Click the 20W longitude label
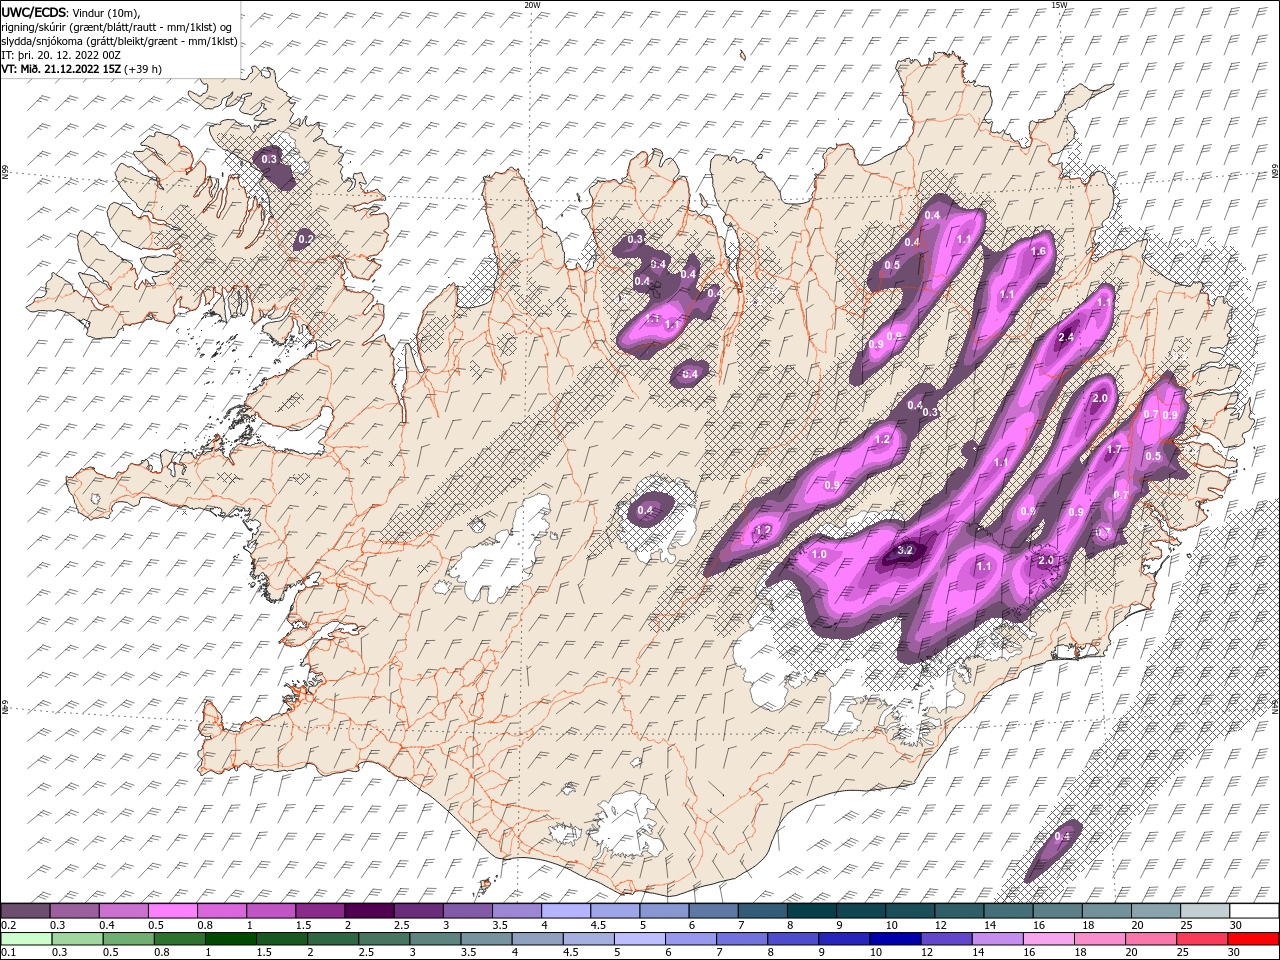 tap(533, 5)
